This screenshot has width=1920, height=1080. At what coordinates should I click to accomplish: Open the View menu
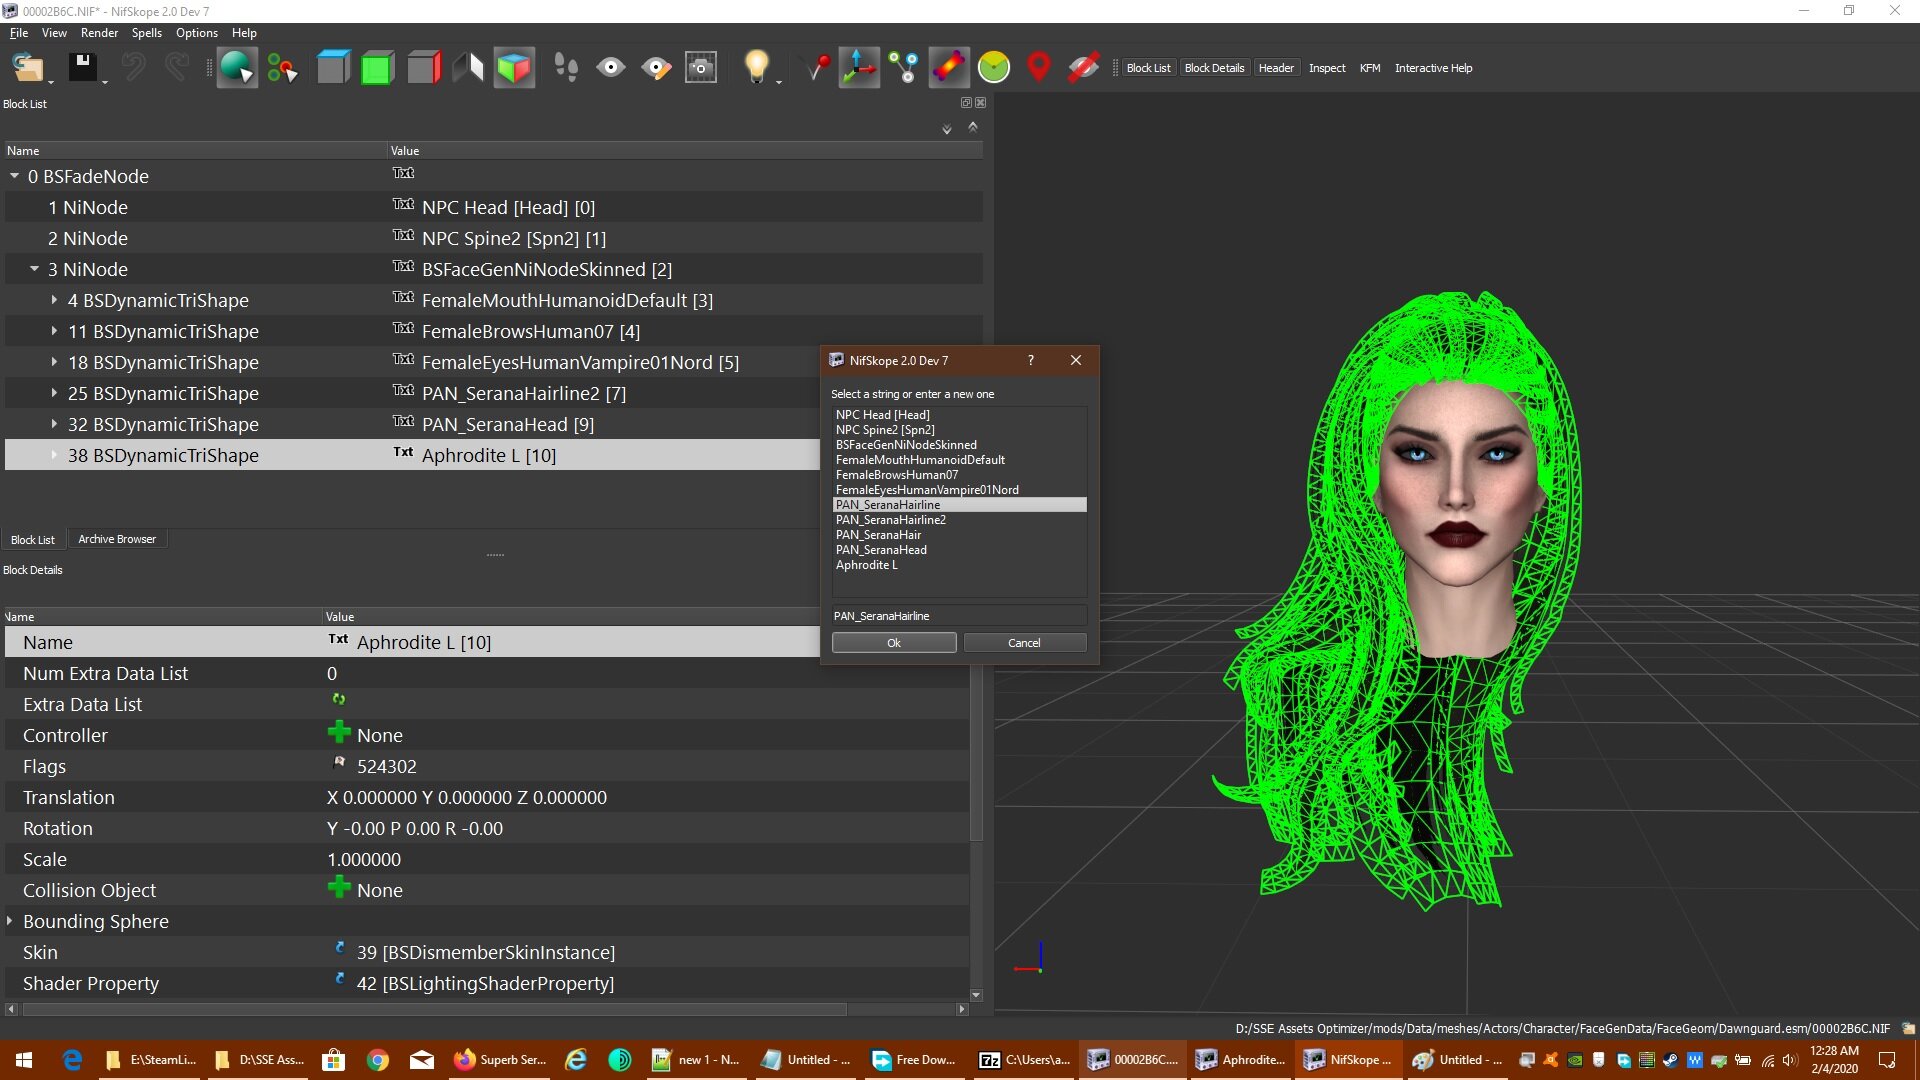click(x=54, y=33)
